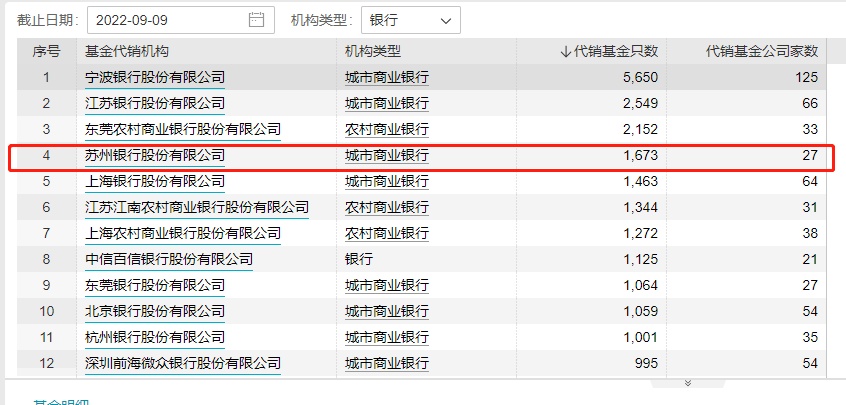Viewport: 846px width, 405px height.
Task: Open 宁波银行股份有限公司 link
Action: point(155,78)
